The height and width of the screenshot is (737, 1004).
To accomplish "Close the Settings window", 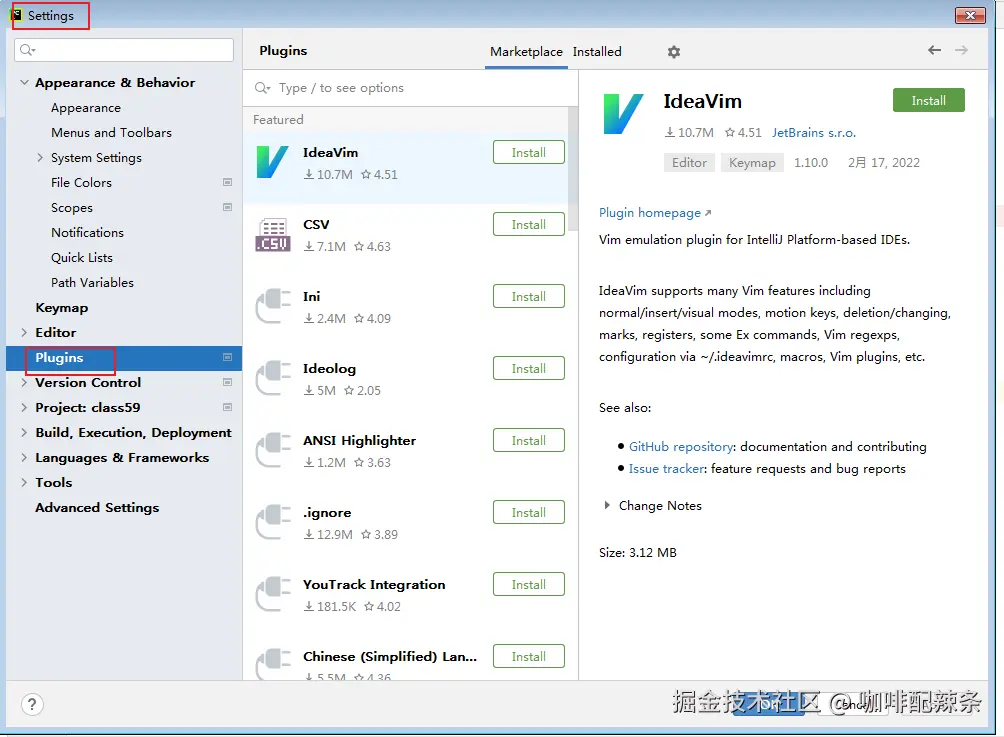I will (x=970, y=15).
